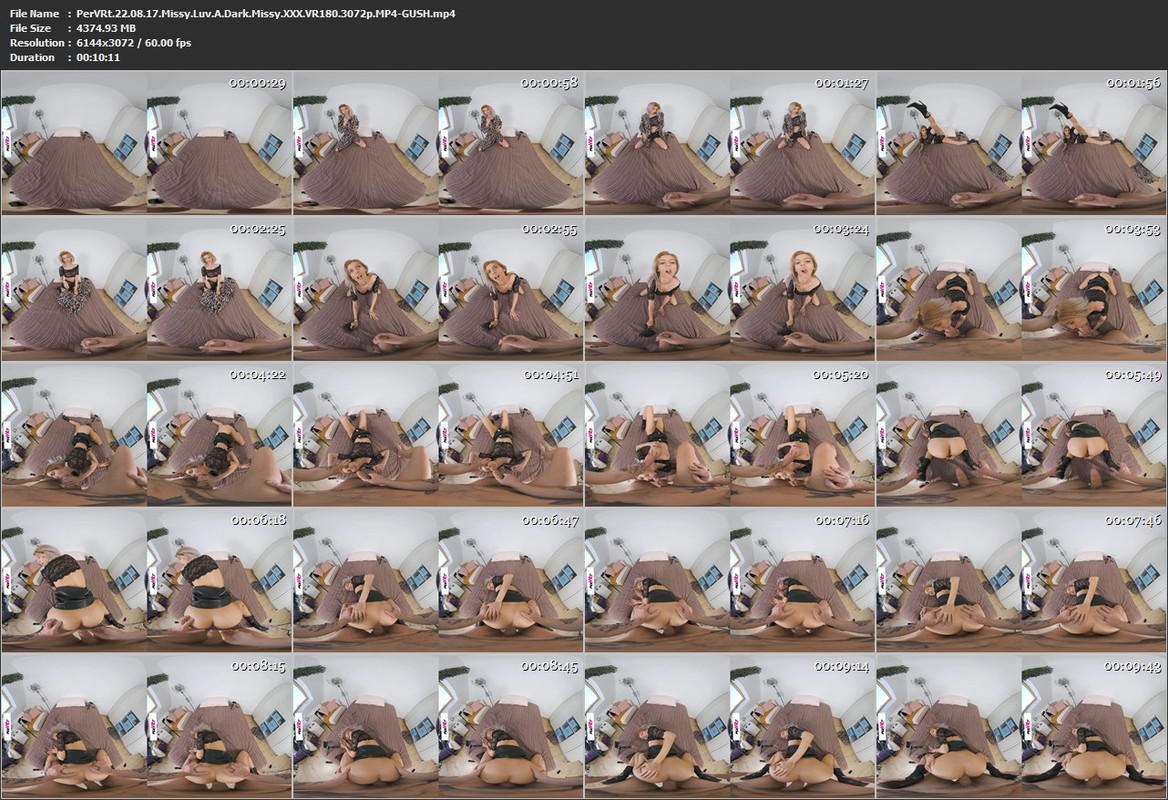The height and width of the screenshot is (800, 1168).
Task: Open the frame stamped 00:05:49
Action: click(1022, 434)
